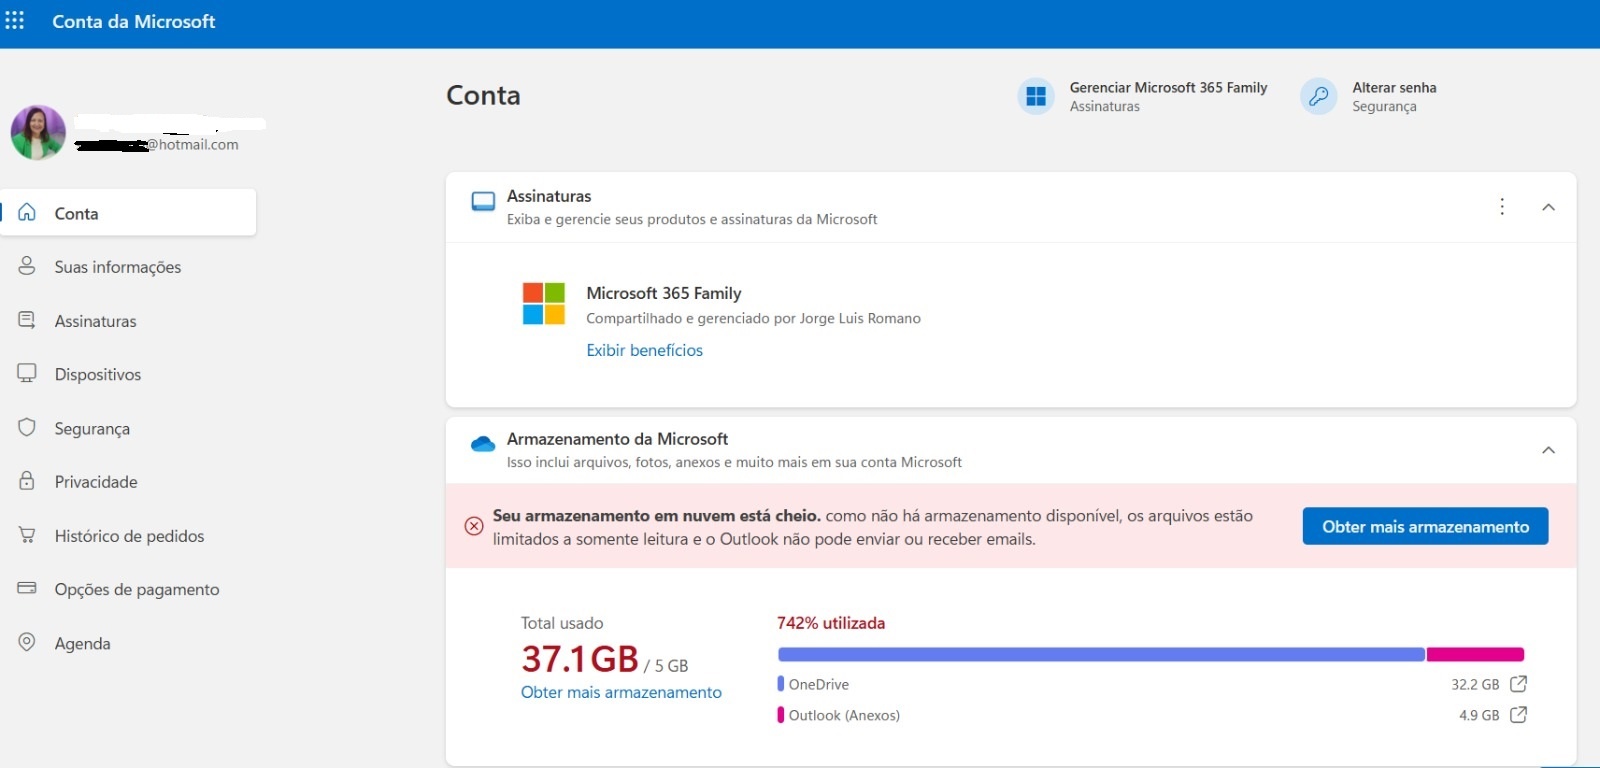Click the Windows logo icon beside Gerenciar Microsoft 365 Family
Image resolution: width=1600 pixels, height=768 pixels.
click(1036, 96)
